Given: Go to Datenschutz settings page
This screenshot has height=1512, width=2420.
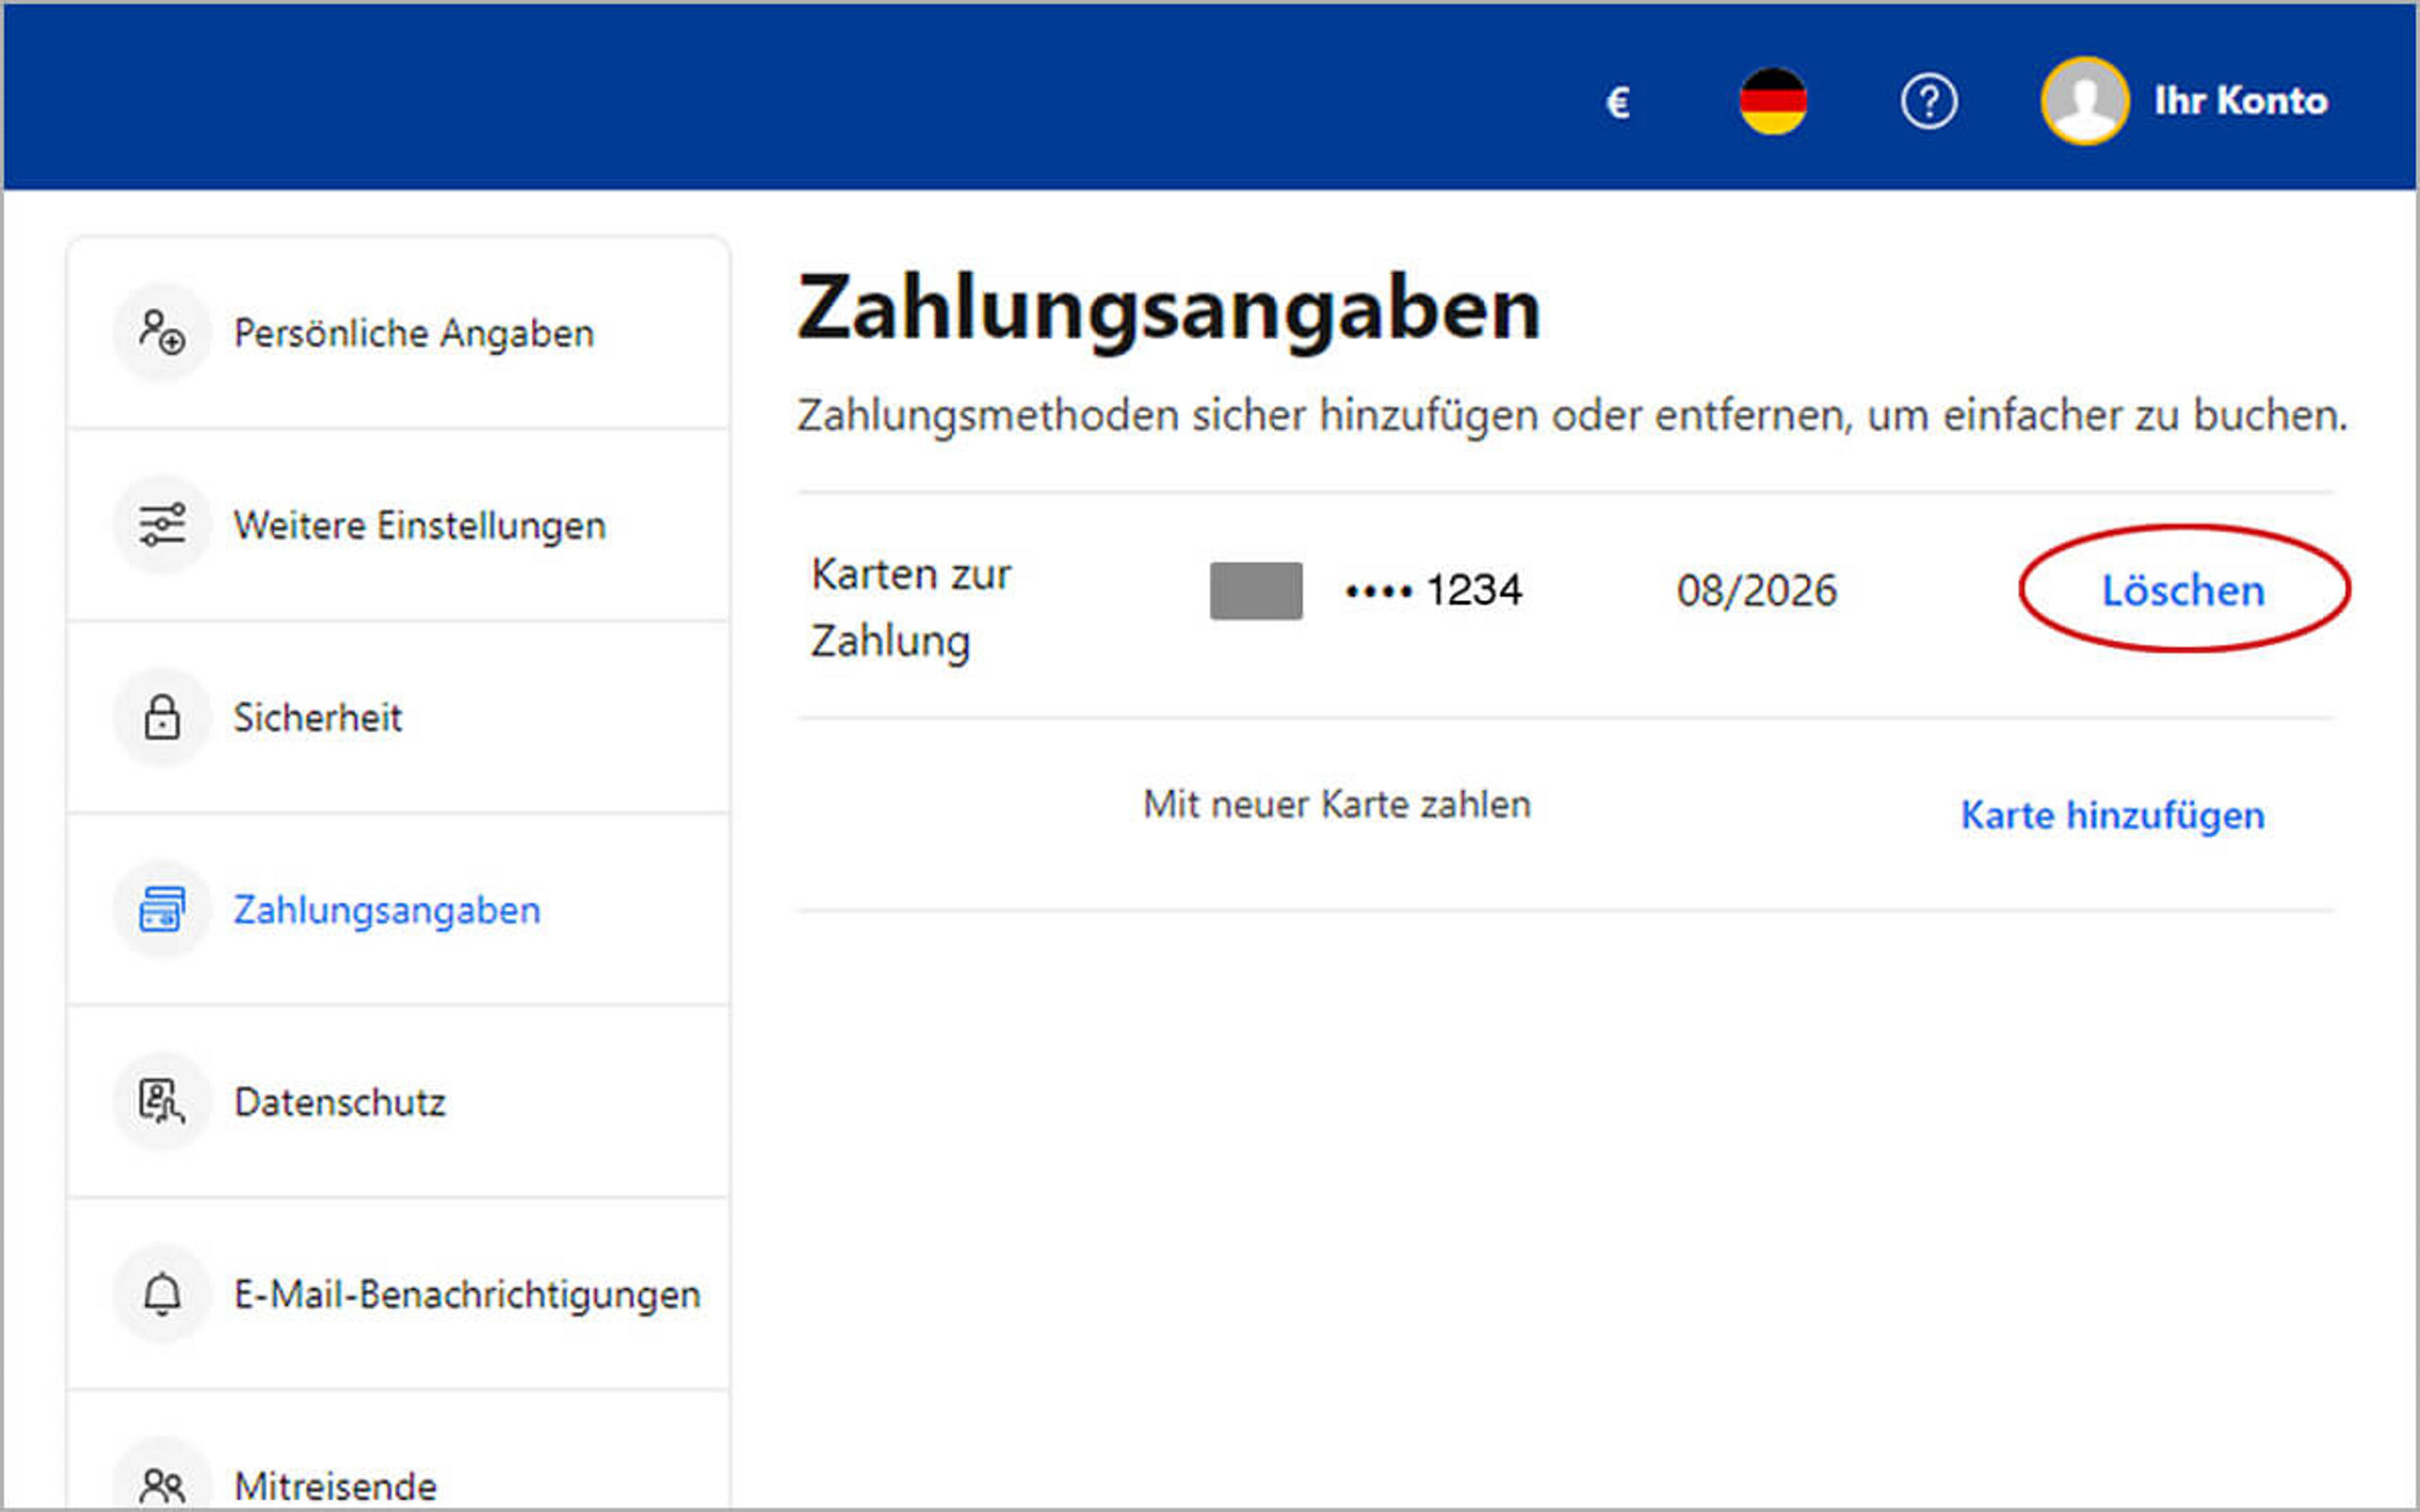Looking at the screenshot, I should coord(339,1102).
